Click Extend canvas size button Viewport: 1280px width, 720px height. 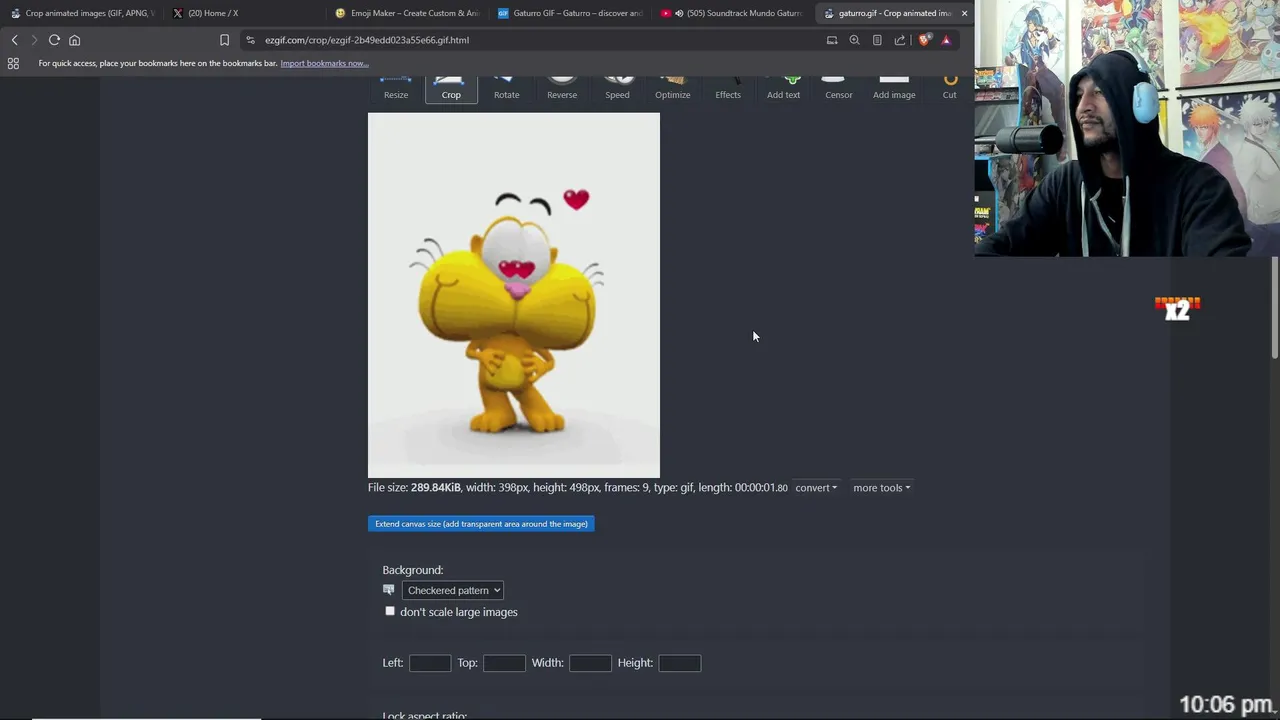[x=481, y=524]
